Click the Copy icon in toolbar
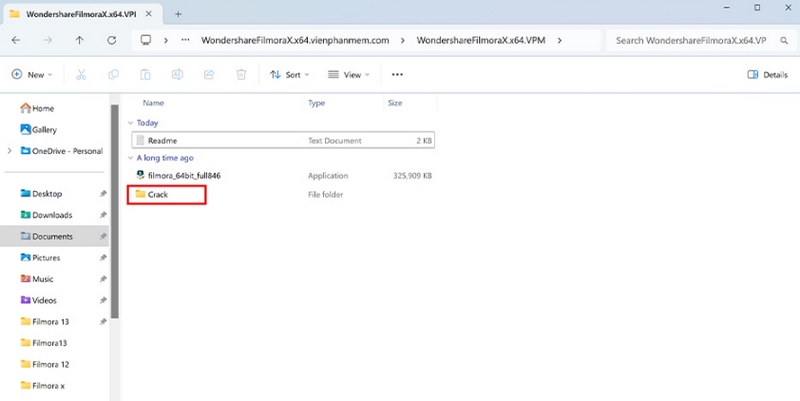Viewport: 800px width, 401px height. (113, 74)
